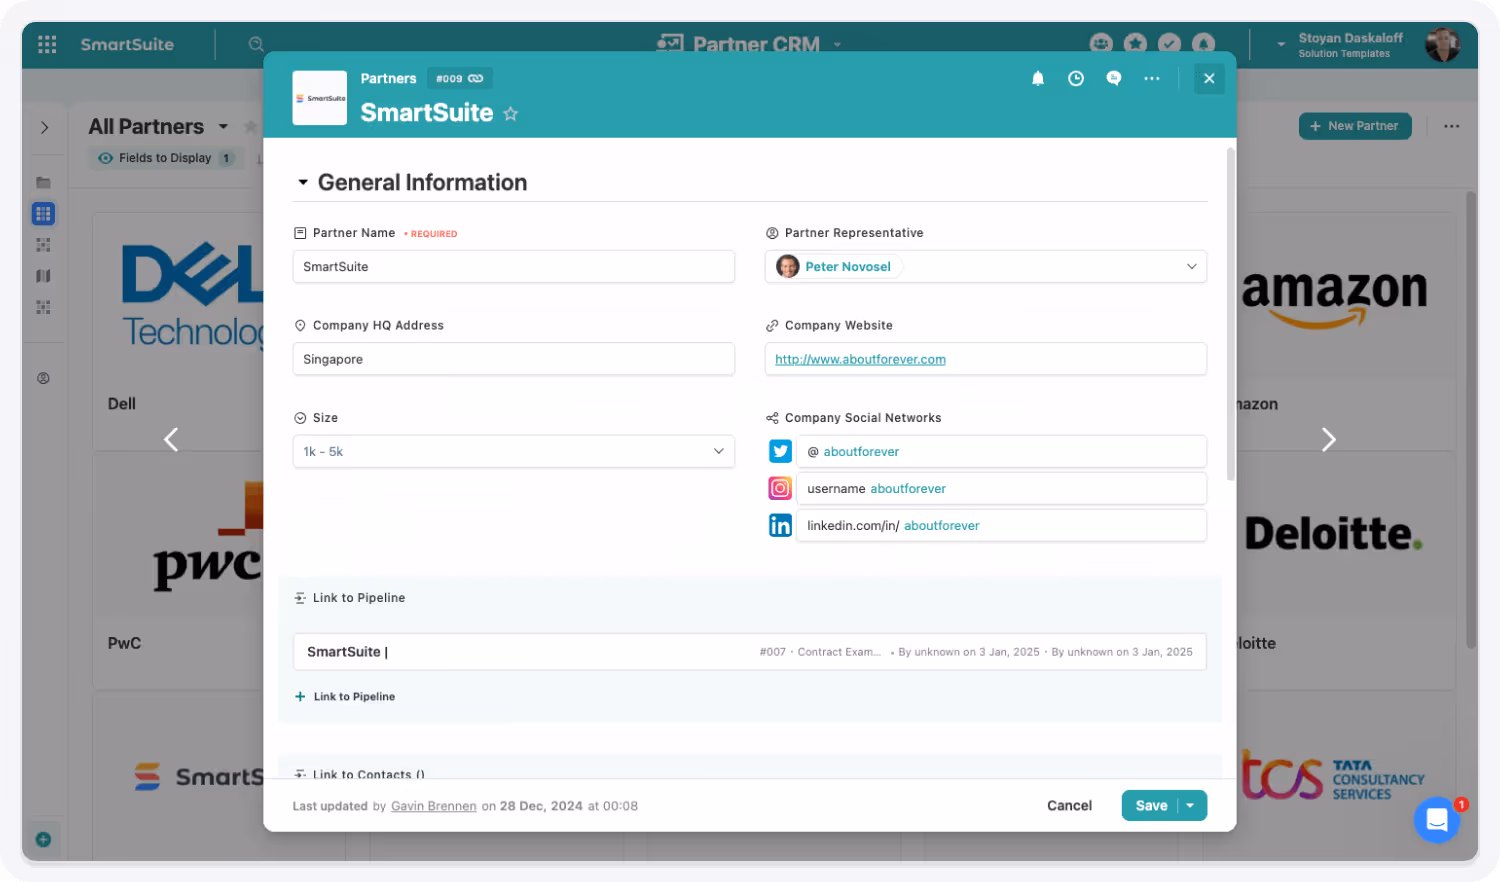Go to previous record with left arrow
This screenshot has height=882, width=1500.
click(x=171, y=439)
